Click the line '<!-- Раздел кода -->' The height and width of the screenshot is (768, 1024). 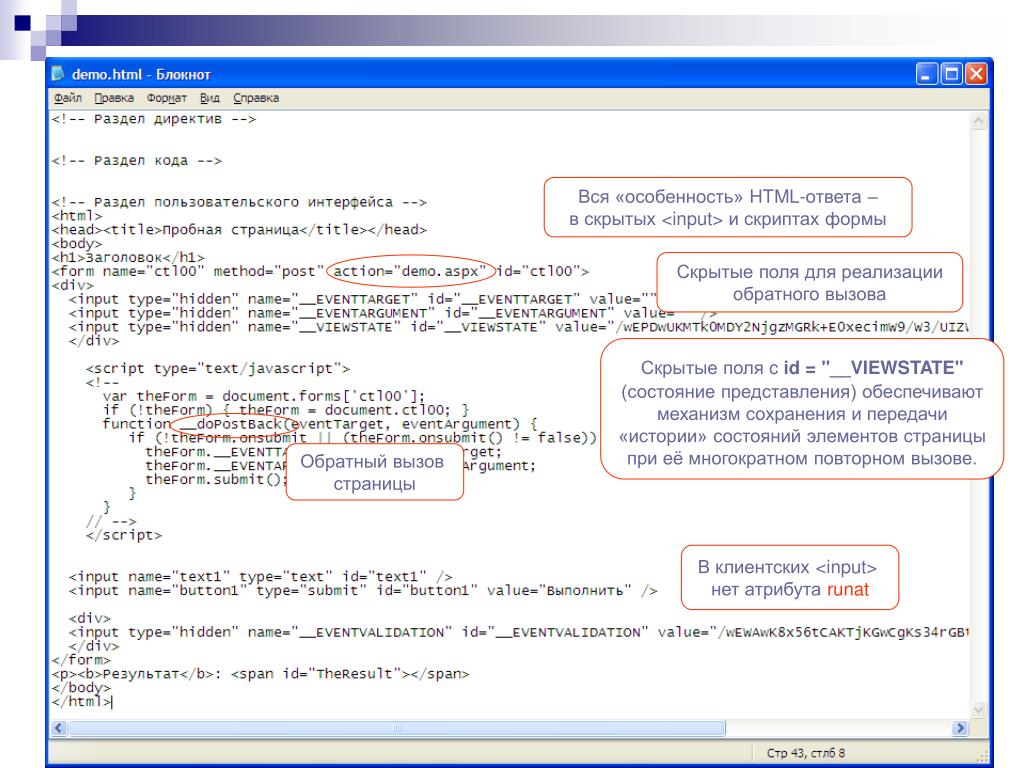click(136, 161)
